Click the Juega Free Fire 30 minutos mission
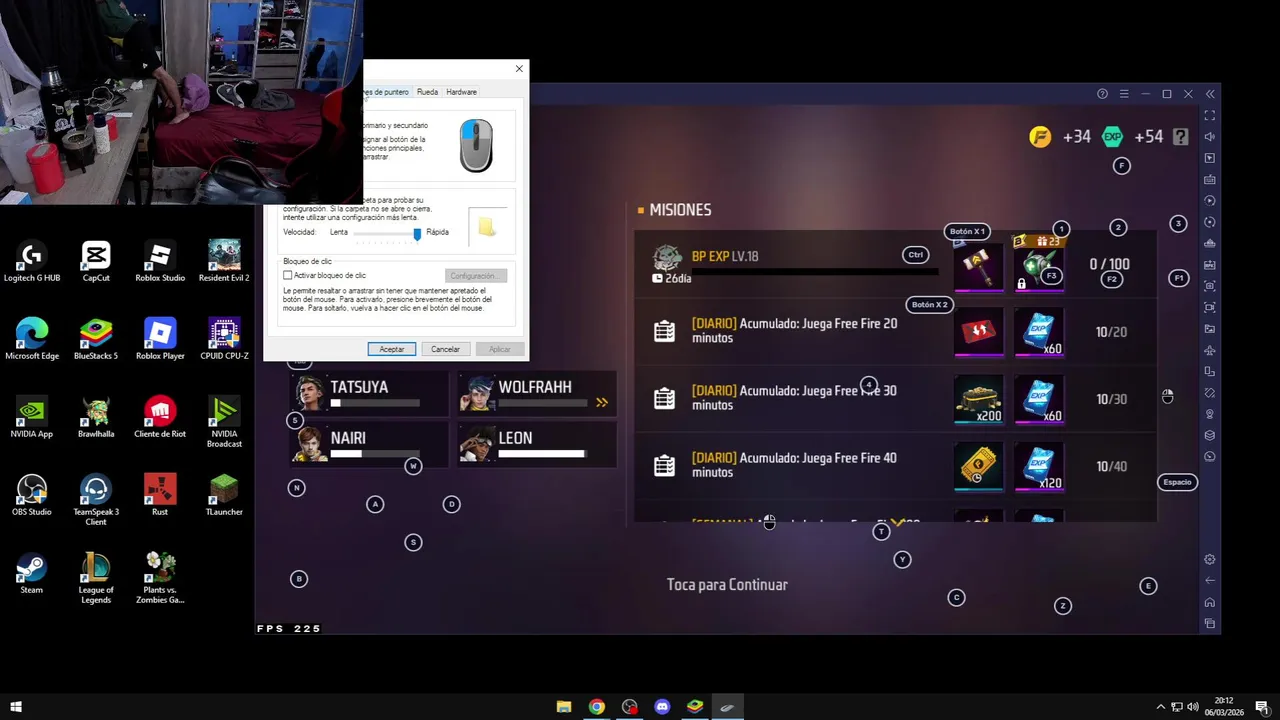This screenshot has height=720, width=1280. point(895,399)
